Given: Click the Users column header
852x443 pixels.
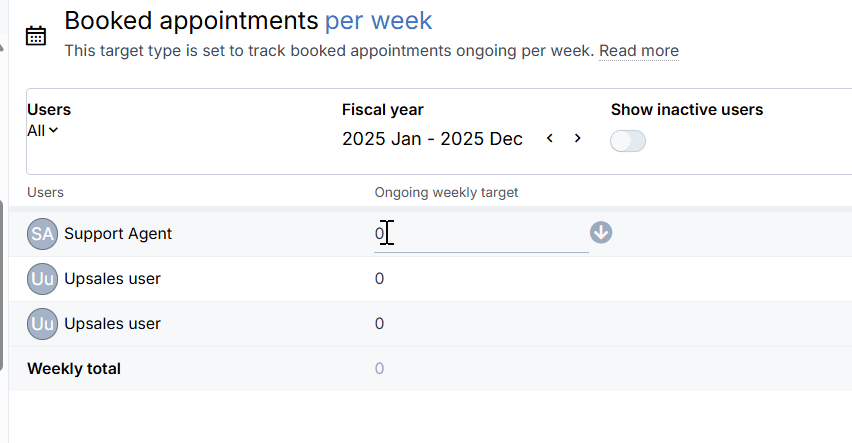Looking at the screenshot, I should click(x=45, y=192).
